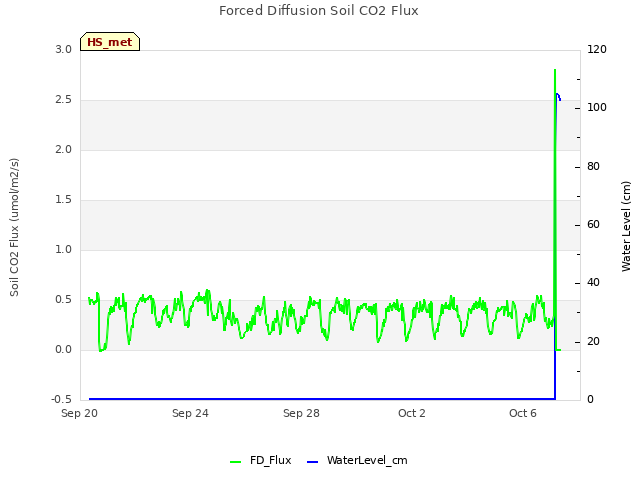Click the 120 right axis tick label

[597, 49]
